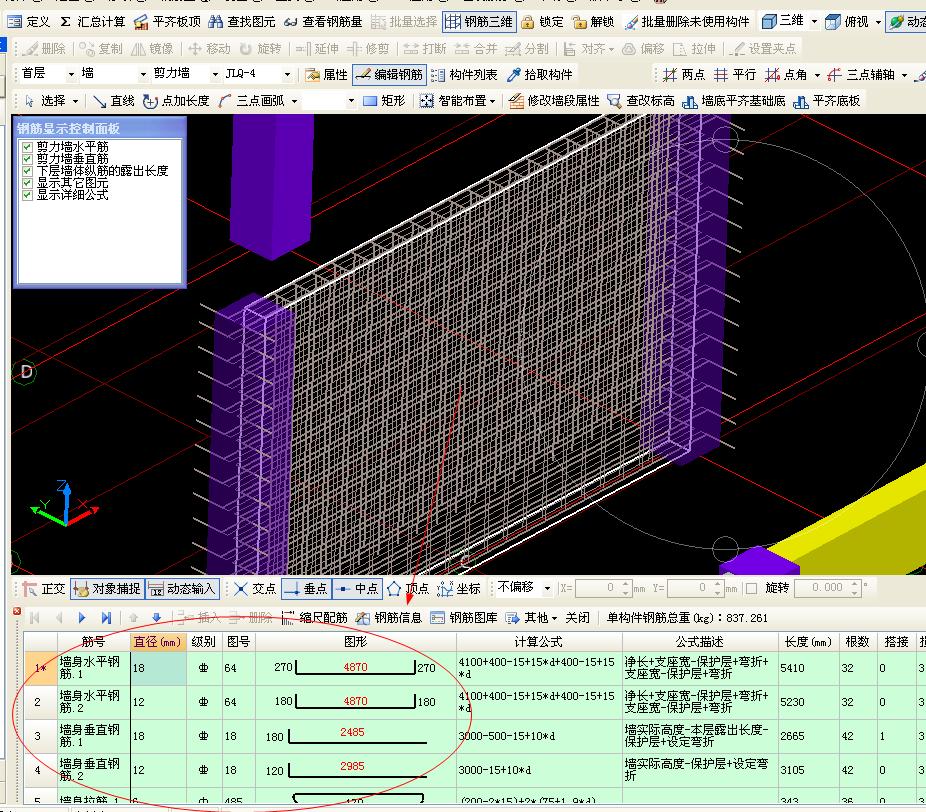Expand 选择 selection dropdown
Screen dimensions: 926x812
[75, 101]
